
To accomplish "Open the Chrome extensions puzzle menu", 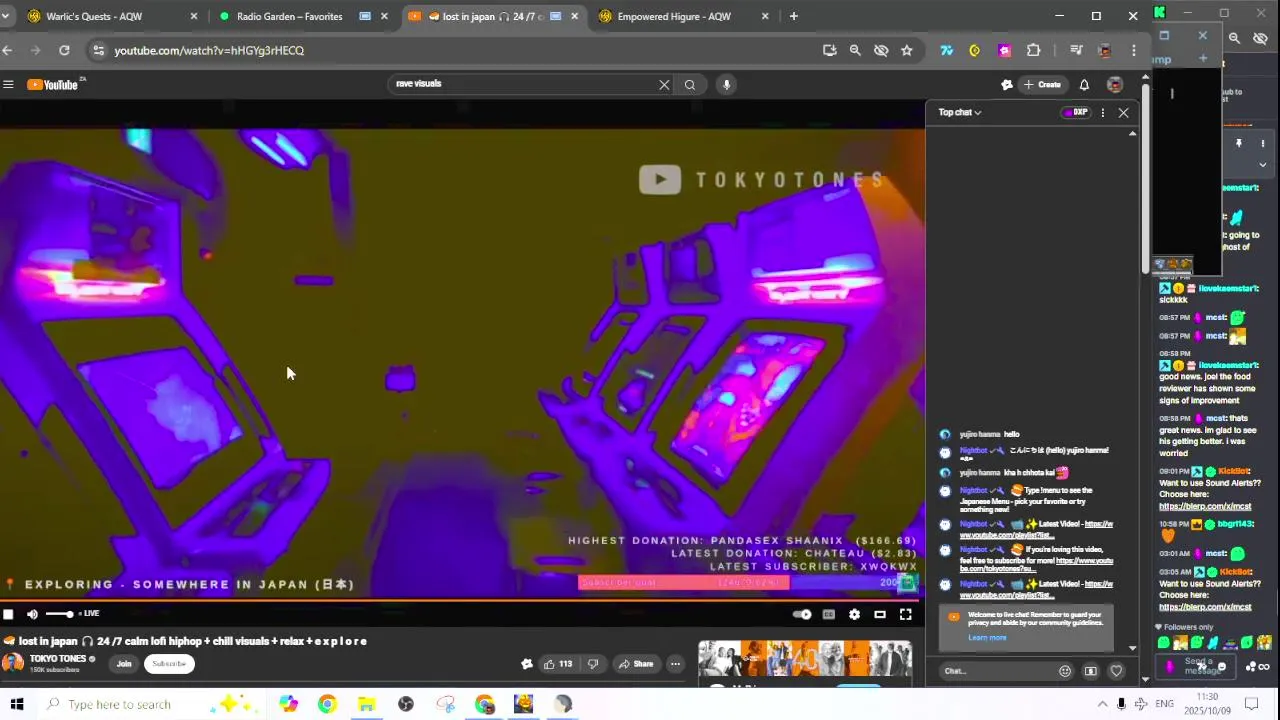I will pyautogui.click(x=1033, y=50).
